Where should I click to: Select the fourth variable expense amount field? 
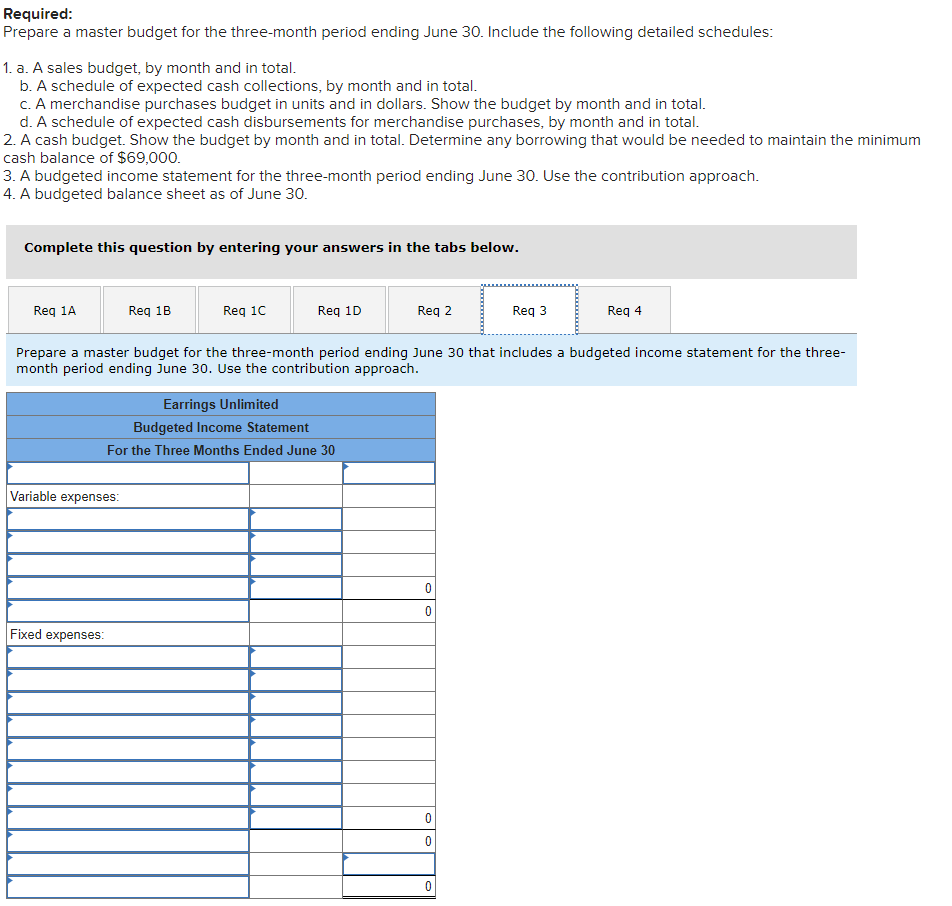point(296,588)
